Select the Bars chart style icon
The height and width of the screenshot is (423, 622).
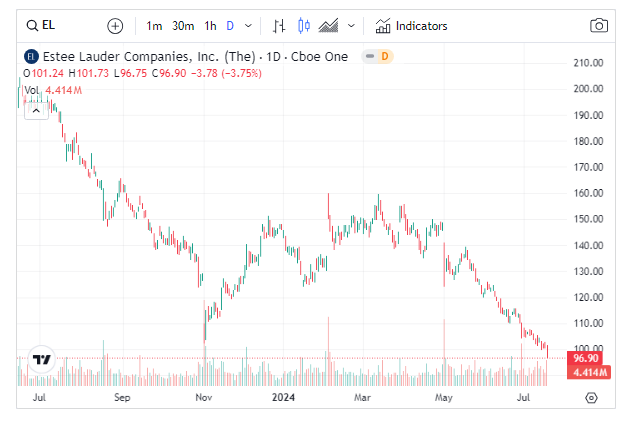[279, 26]
